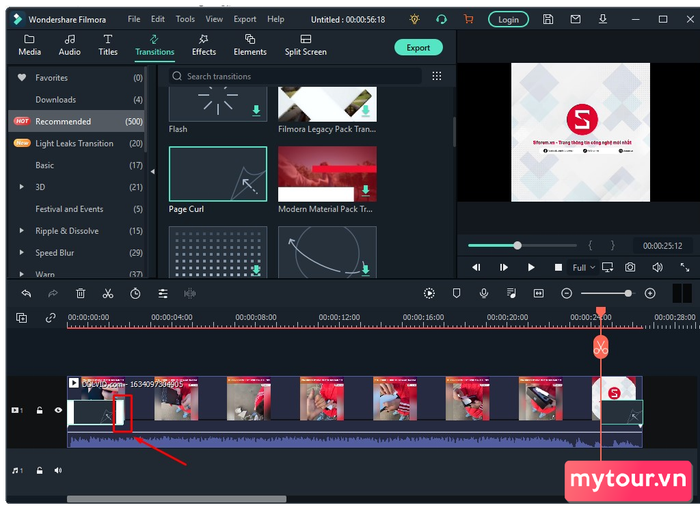Select the Downloads category
Image resolution: width=700 pixels, height=512 pixels.
click(x=77, y=100)
